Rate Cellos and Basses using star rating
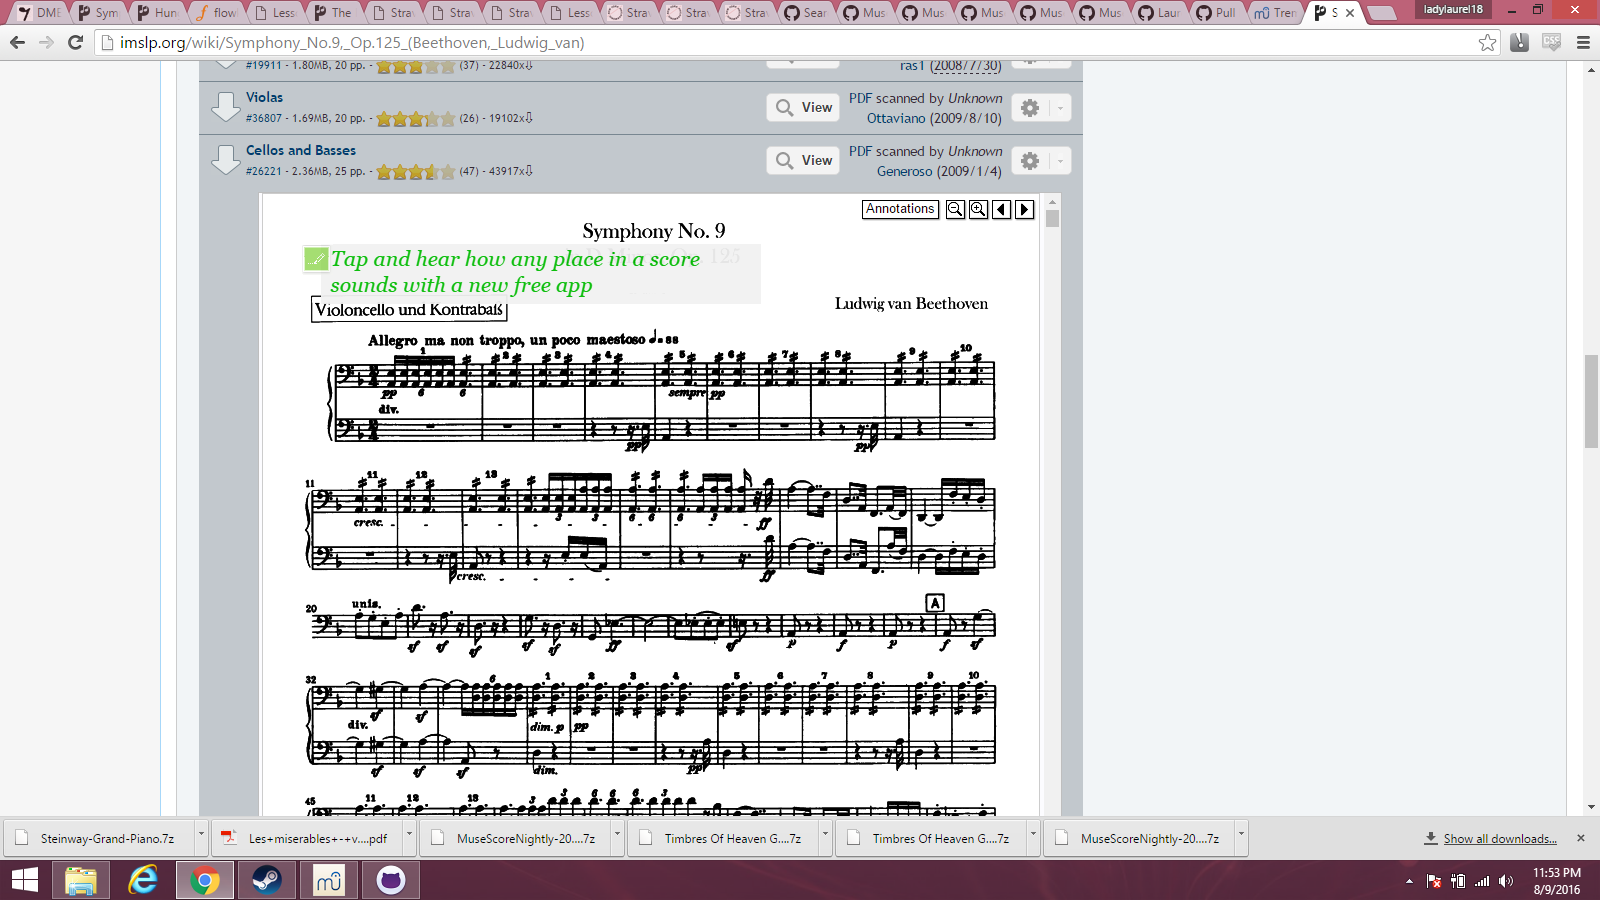1600x900 pixels. click(416, 172)
